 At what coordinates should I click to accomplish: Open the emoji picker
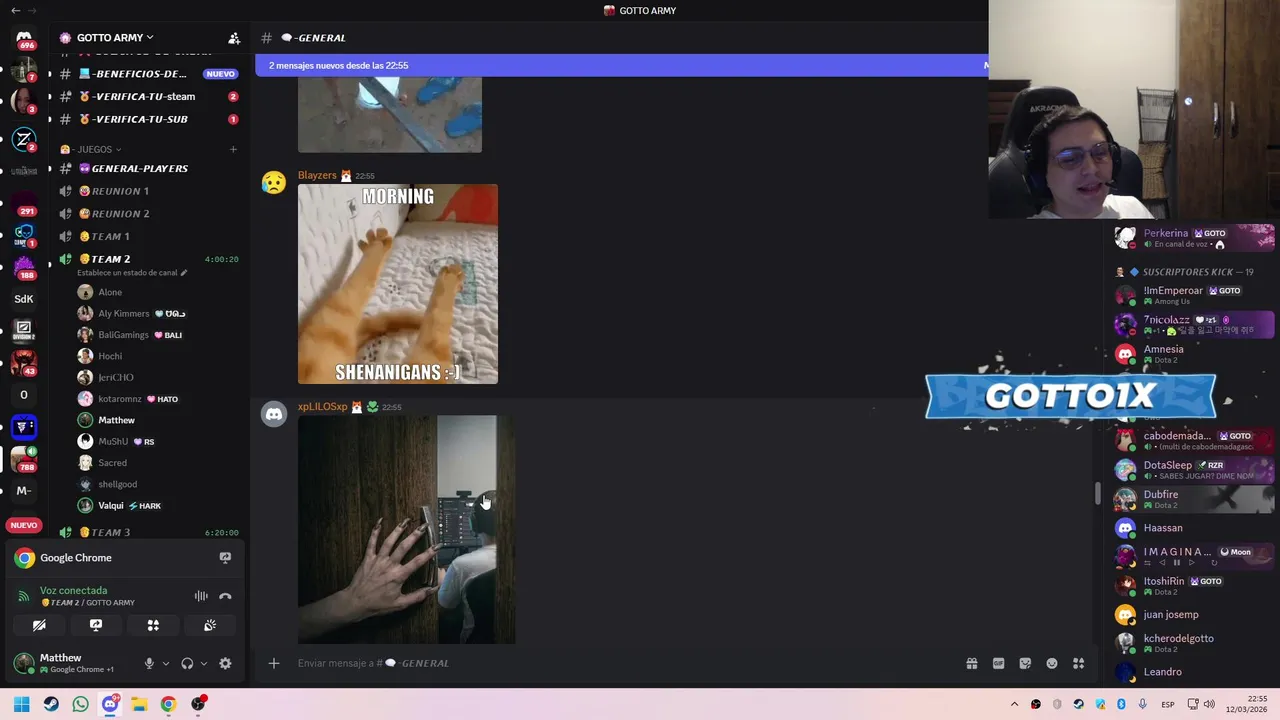[1052, 663]
